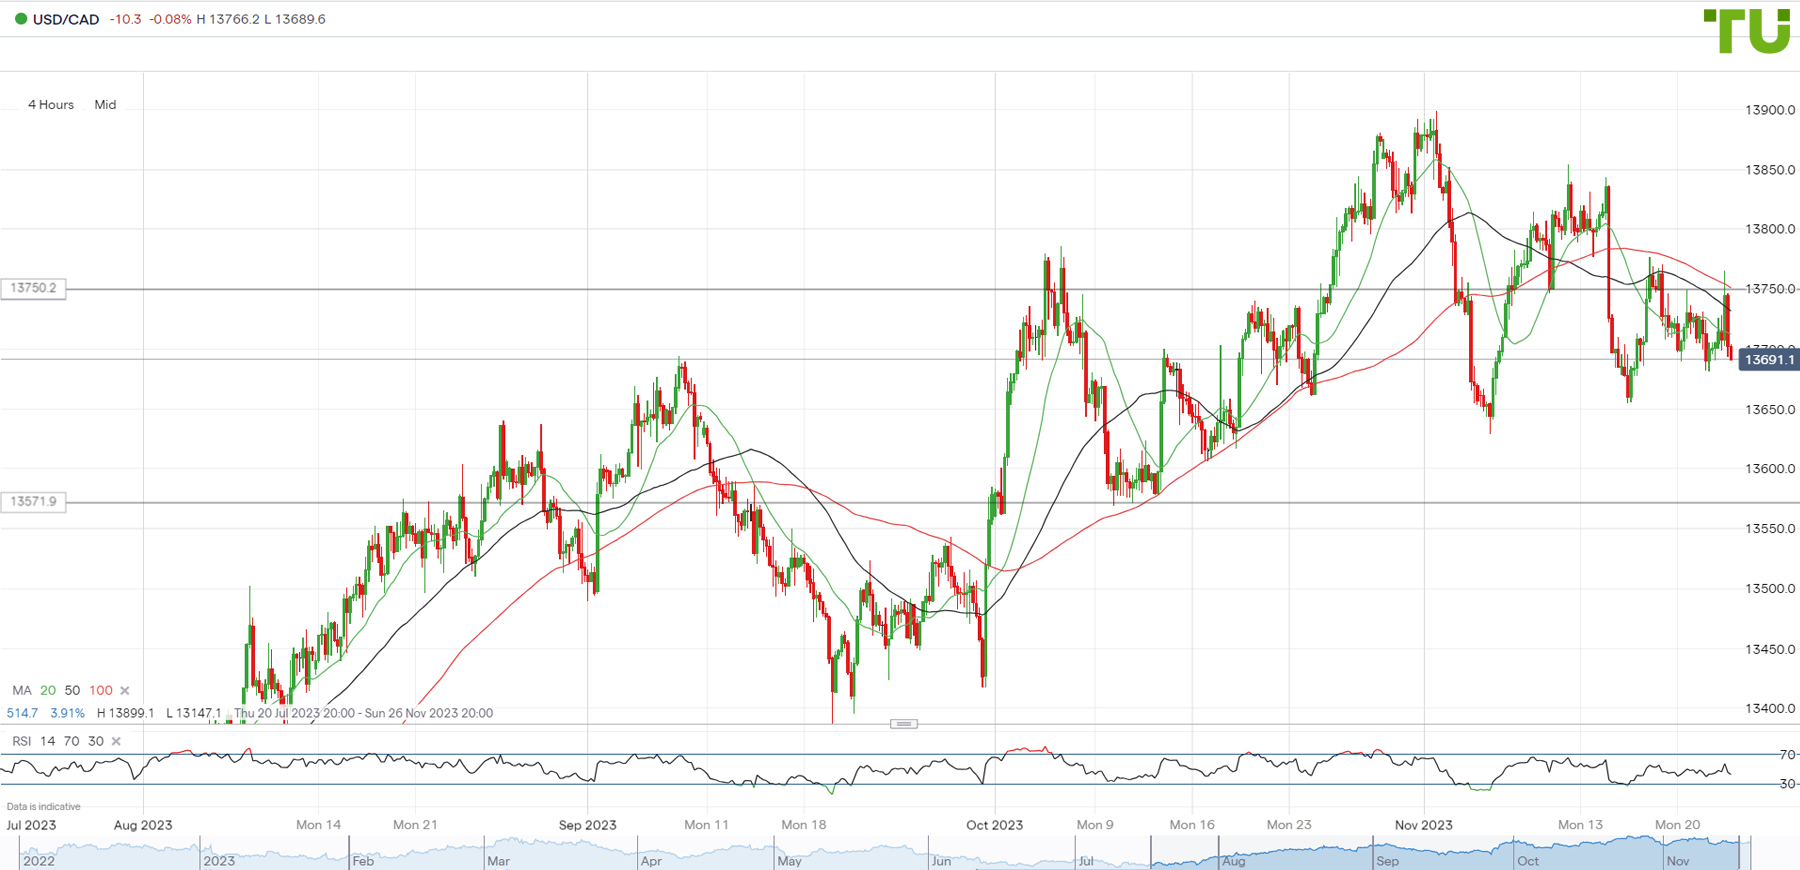Click the price change value -10.3
Screen dimensions: 1800x870
pos(125,19)
